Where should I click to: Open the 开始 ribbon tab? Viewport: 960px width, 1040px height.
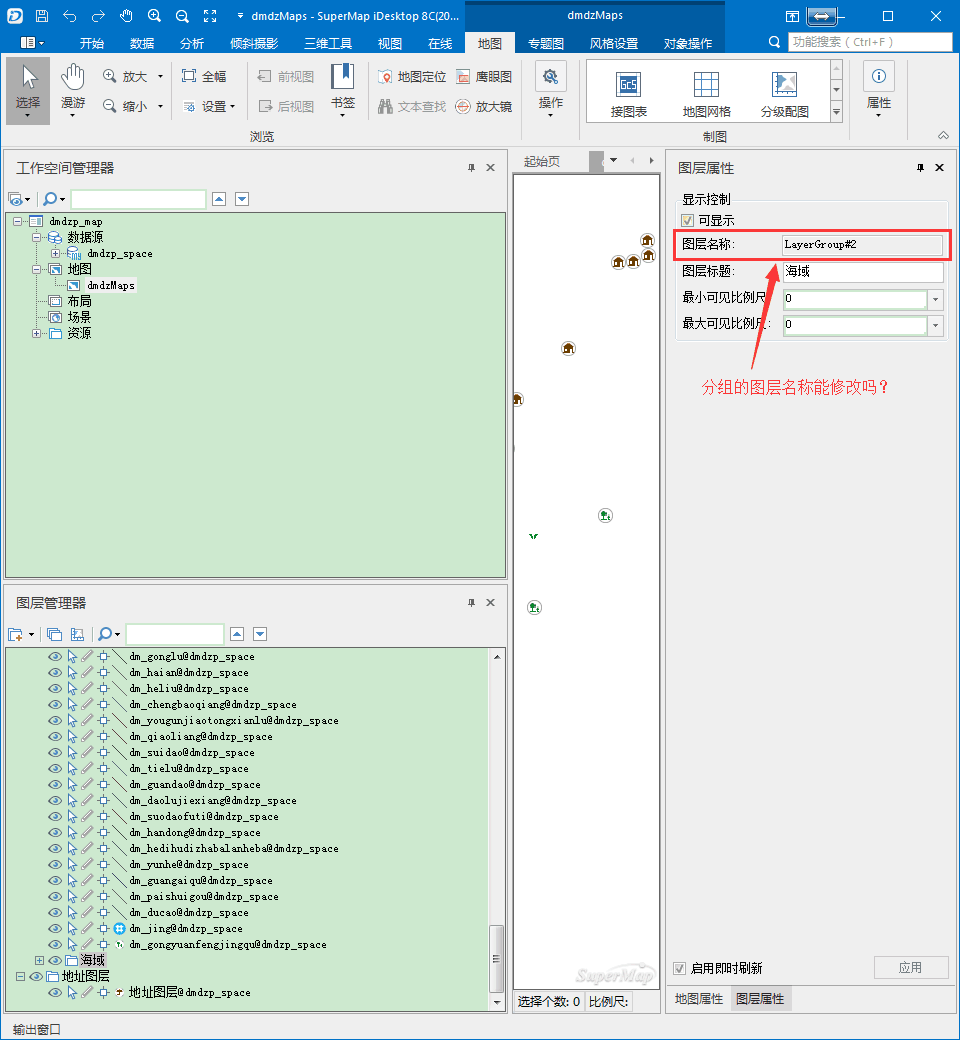tap(92, 43)
